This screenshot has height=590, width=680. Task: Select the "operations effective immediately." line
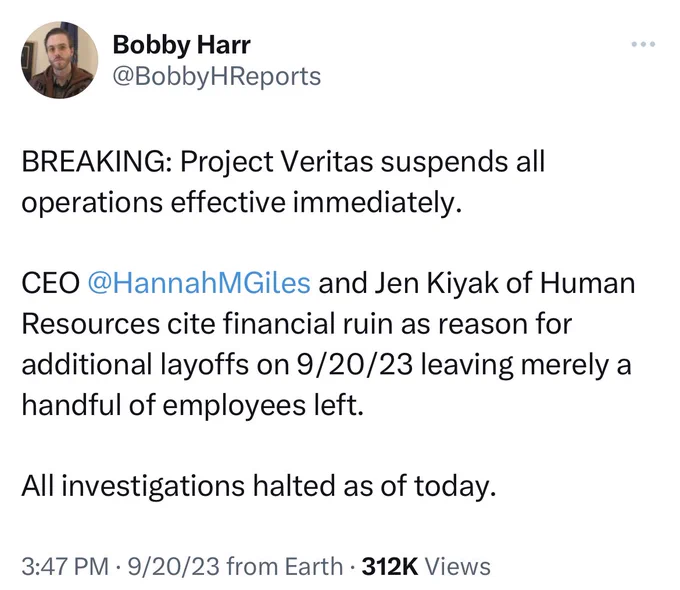243,202
